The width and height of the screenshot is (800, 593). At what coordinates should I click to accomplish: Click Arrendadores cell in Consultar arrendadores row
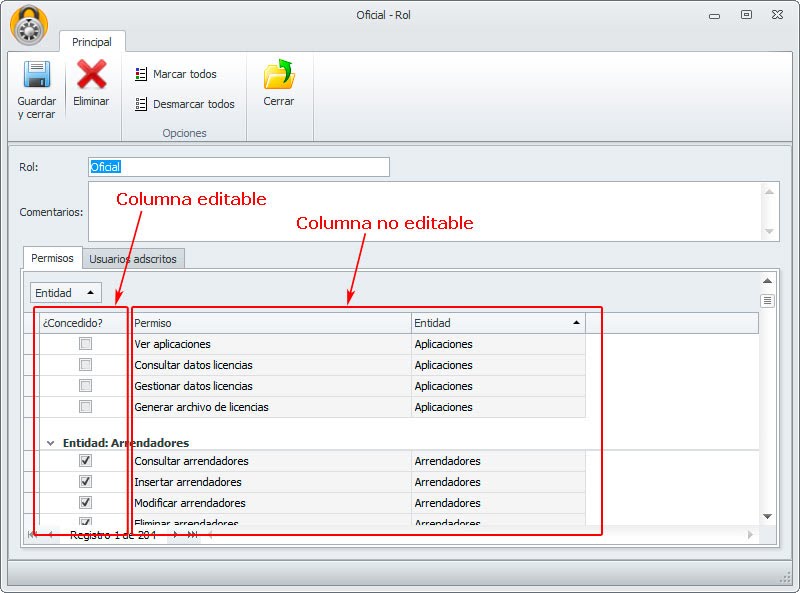click(x=498, y=461)
